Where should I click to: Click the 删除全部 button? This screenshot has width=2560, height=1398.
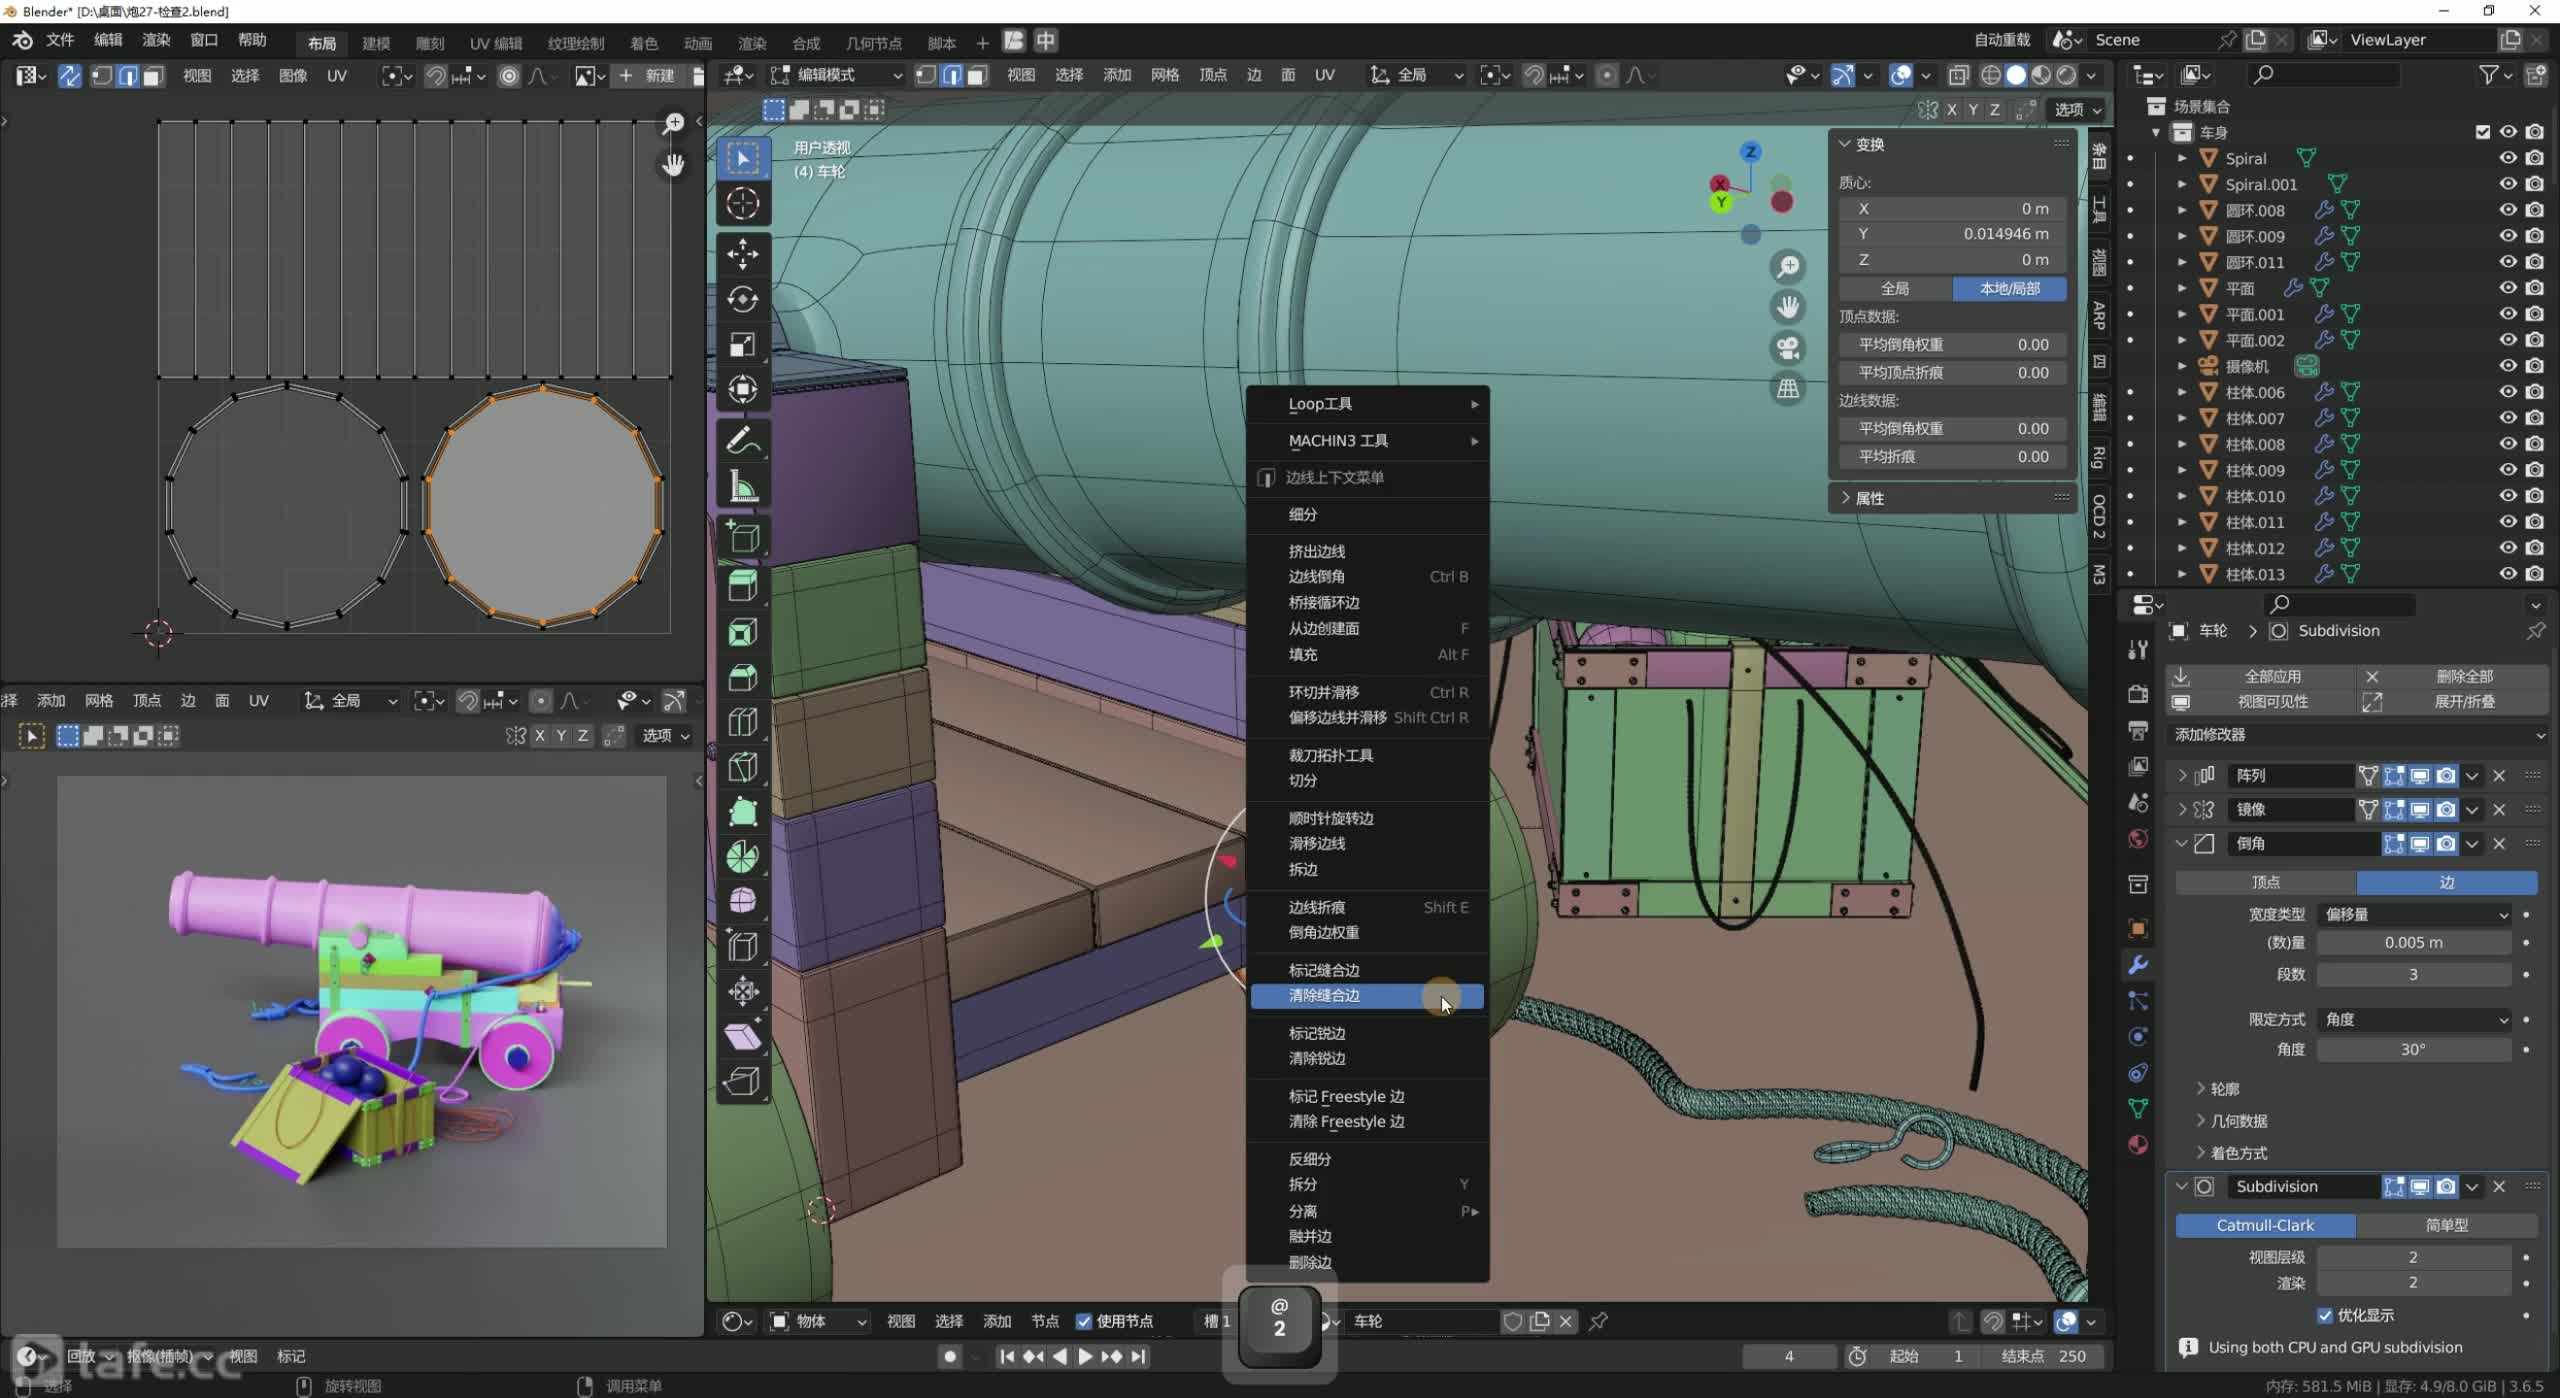click(x=2452, y=676)
